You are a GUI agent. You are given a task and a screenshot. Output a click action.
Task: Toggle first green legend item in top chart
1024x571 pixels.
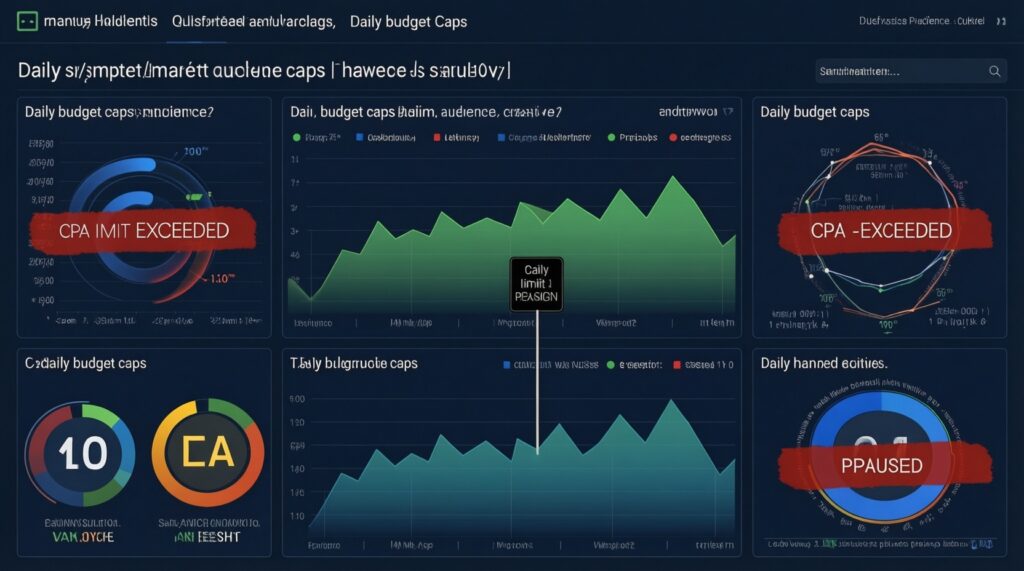(297, 137)
